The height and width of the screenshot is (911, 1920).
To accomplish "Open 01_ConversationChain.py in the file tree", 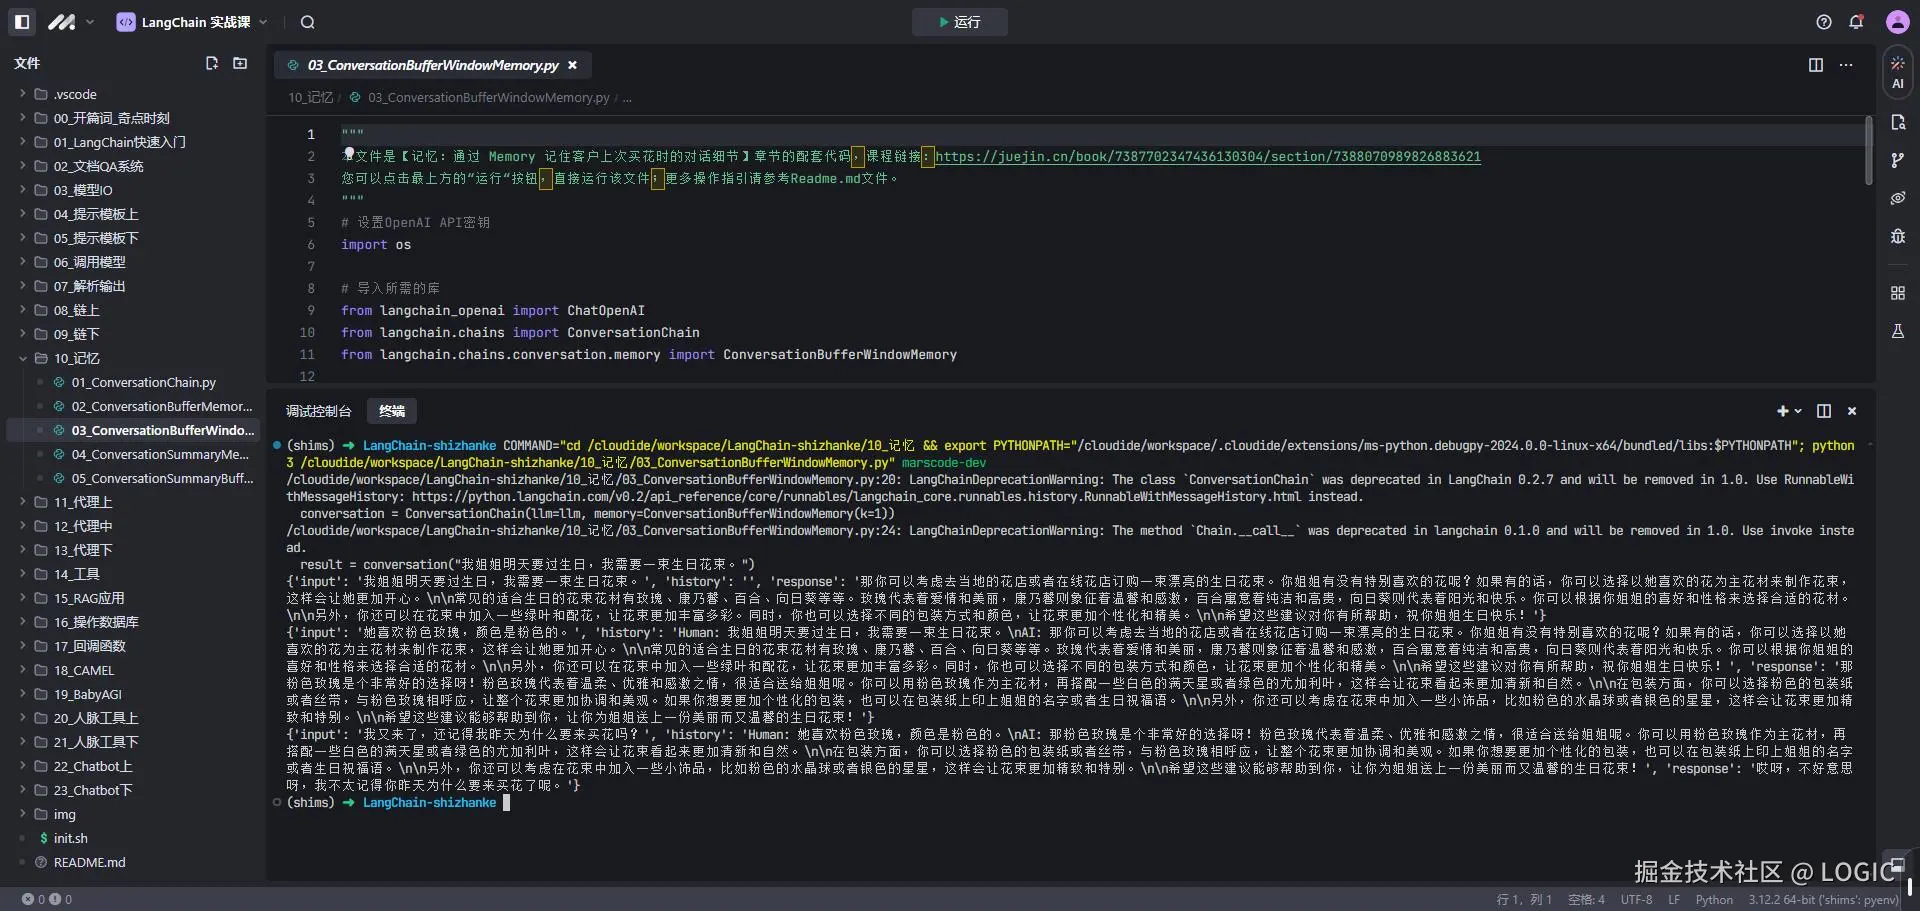I will pyautogui.click(x=143, y=382).
